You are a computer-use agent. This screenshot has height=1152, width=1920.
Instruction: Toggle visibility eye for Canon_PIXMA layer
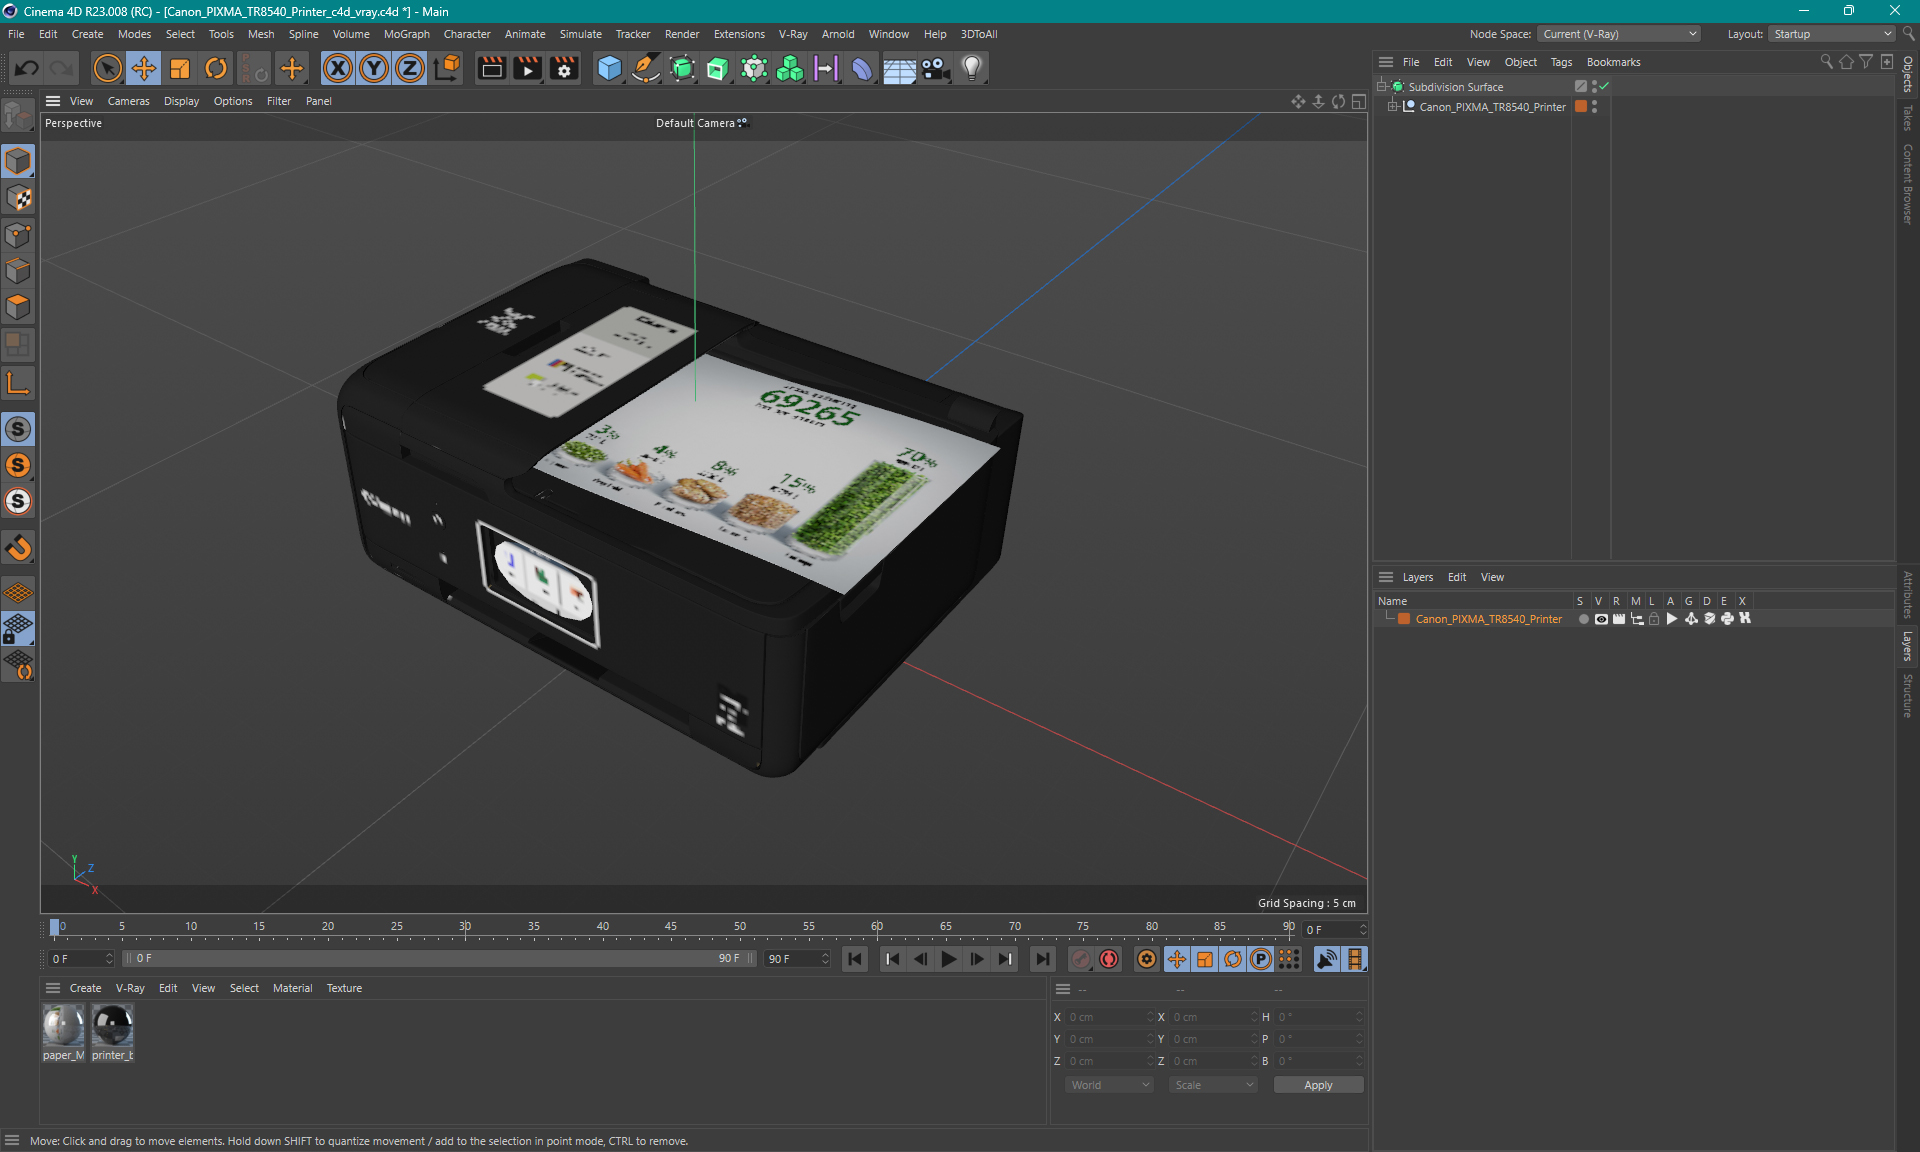pos(1601,619)
